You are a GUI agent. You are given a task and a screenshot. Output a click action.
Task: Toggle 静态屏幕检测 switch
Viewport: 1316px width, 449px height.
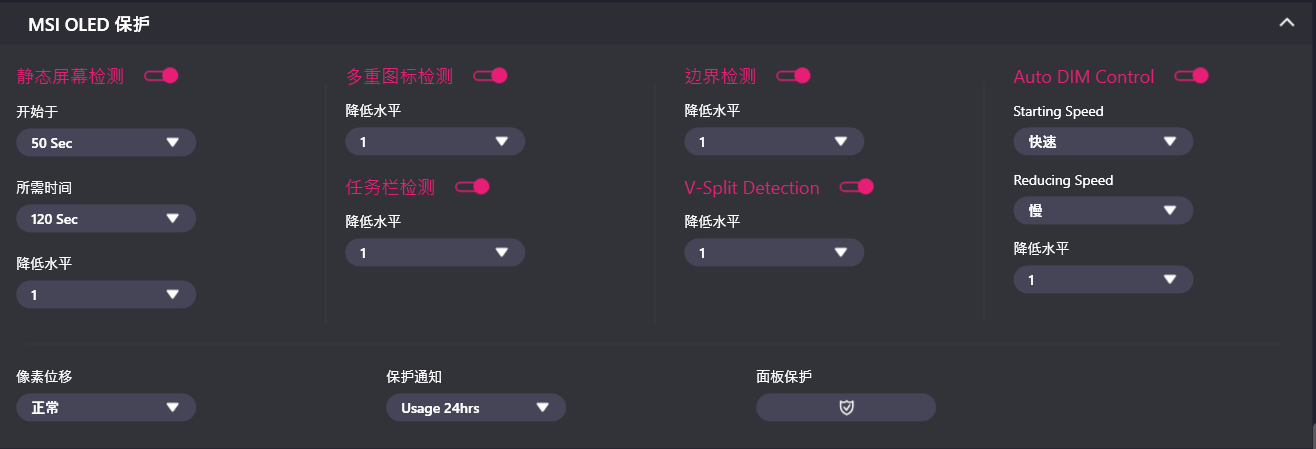tap(161, 75)
